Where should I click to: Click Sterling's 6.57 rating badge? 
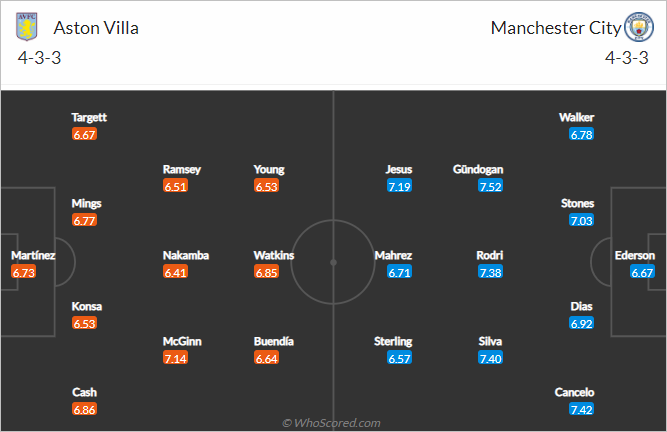tap(399, 358)
